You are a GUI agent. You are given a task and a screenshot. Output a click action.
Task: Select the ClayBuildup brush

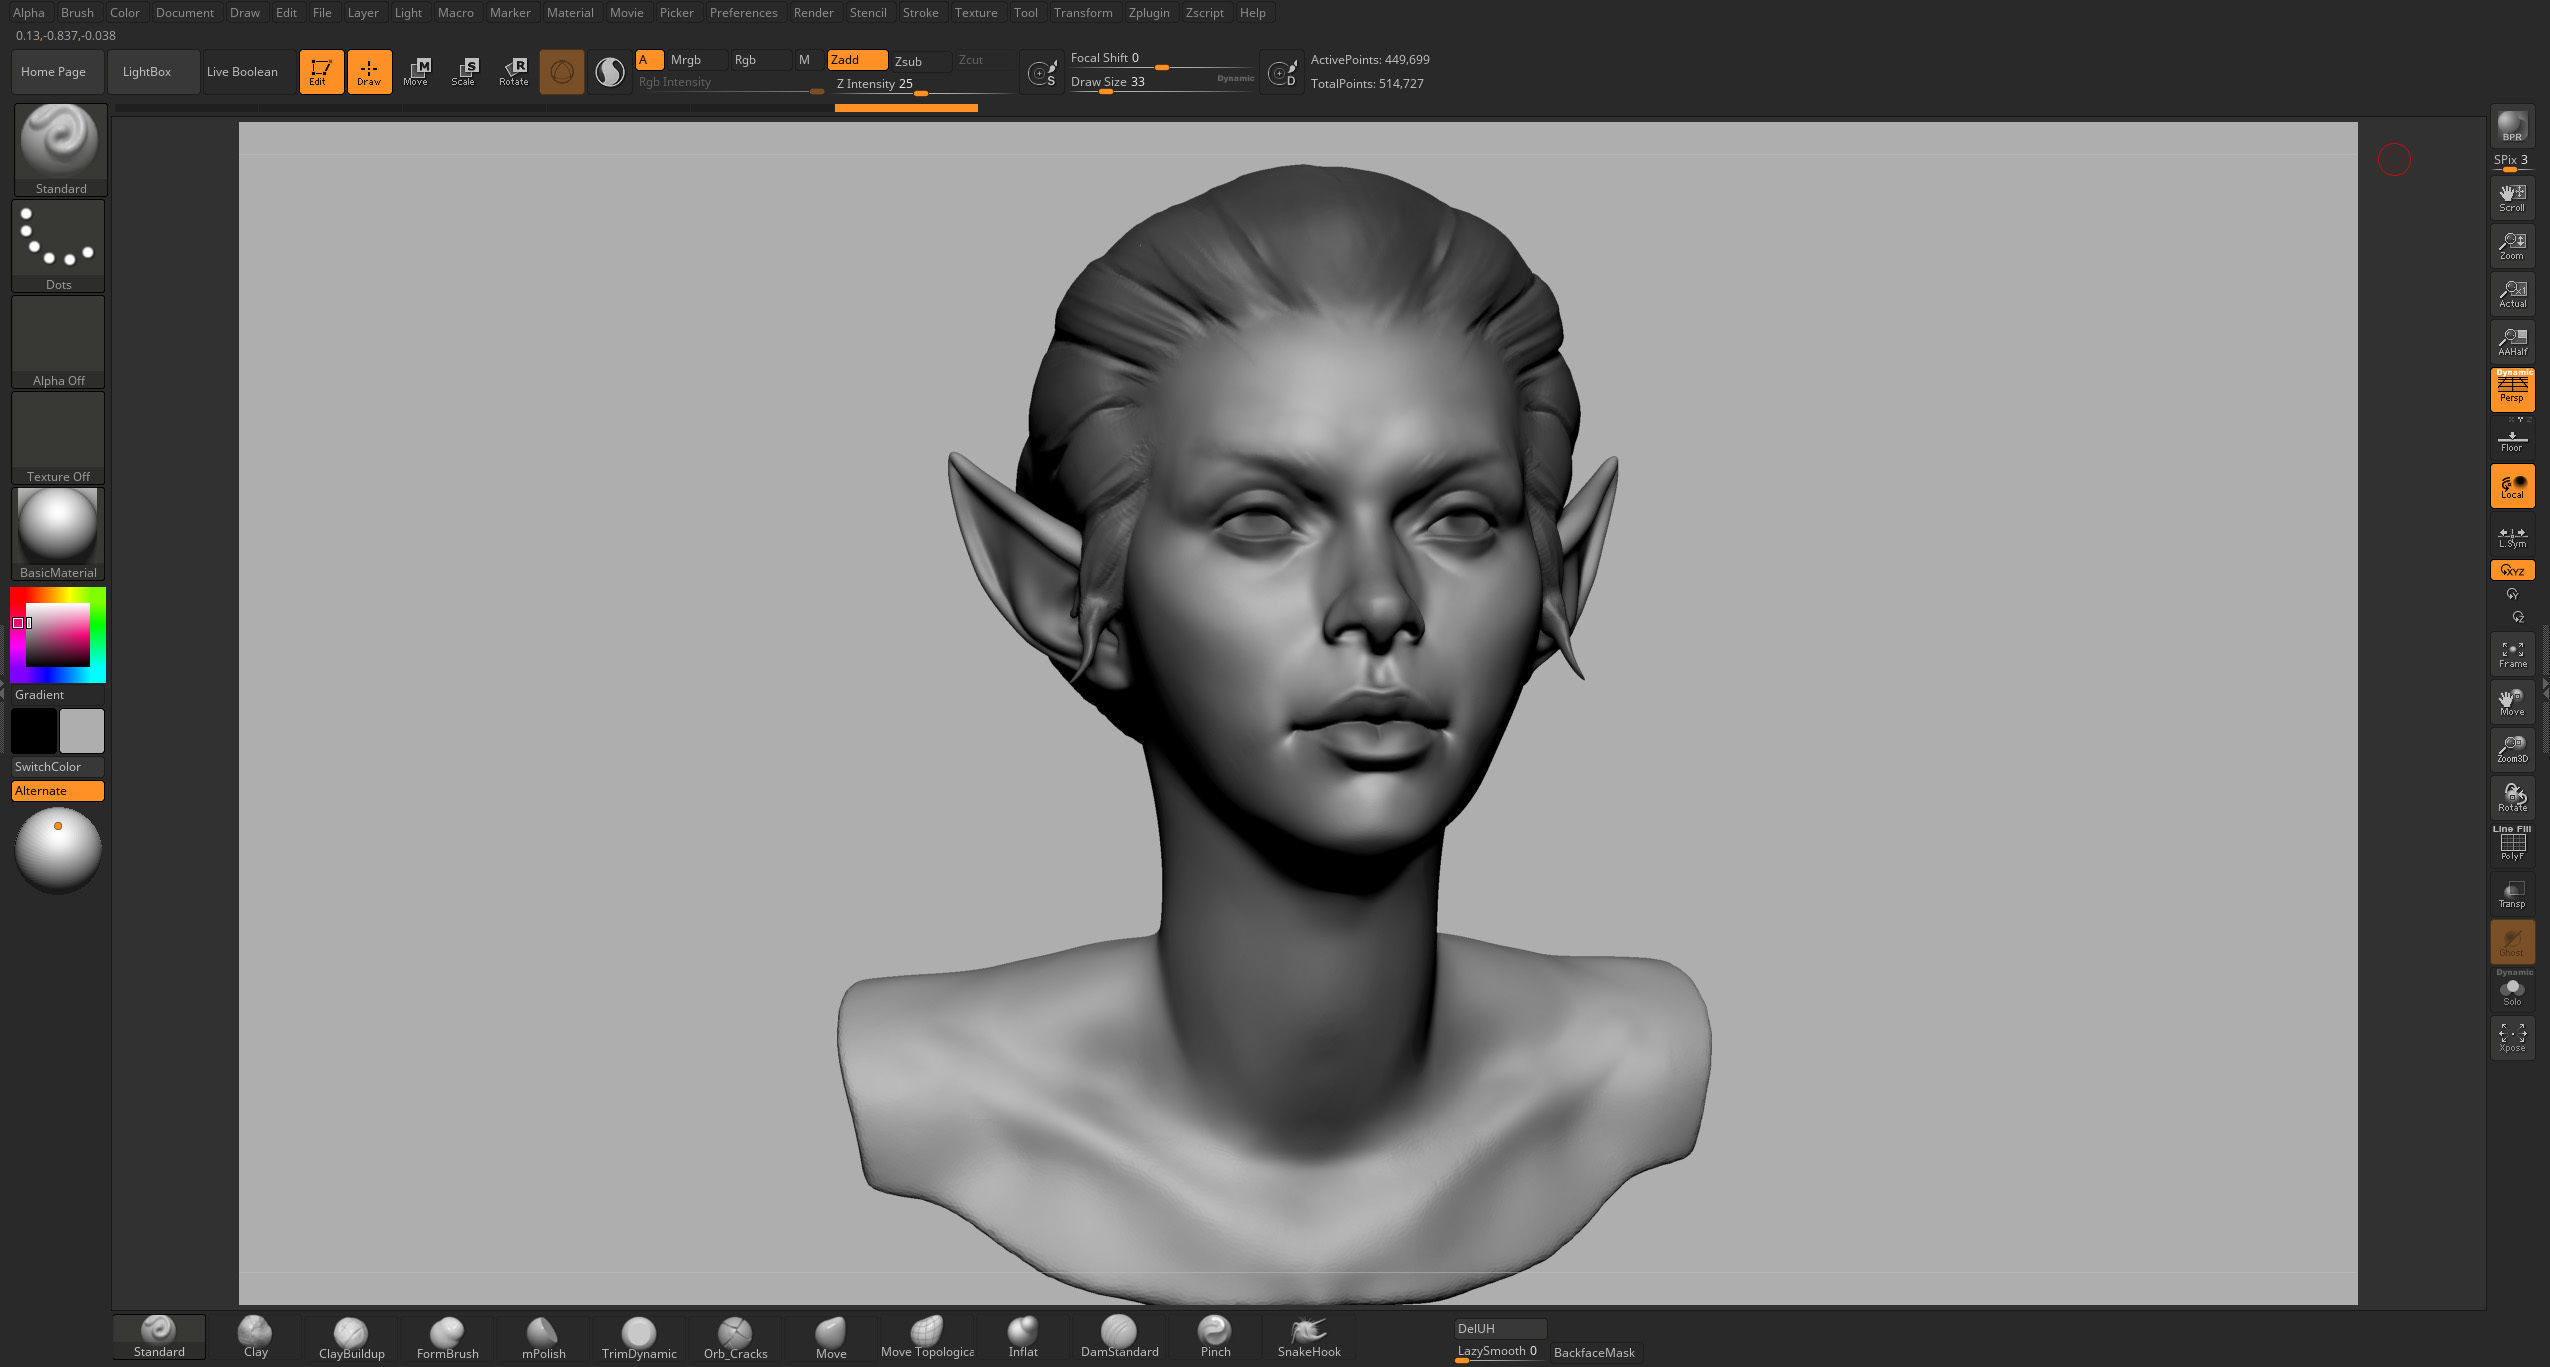(351, 1338)
